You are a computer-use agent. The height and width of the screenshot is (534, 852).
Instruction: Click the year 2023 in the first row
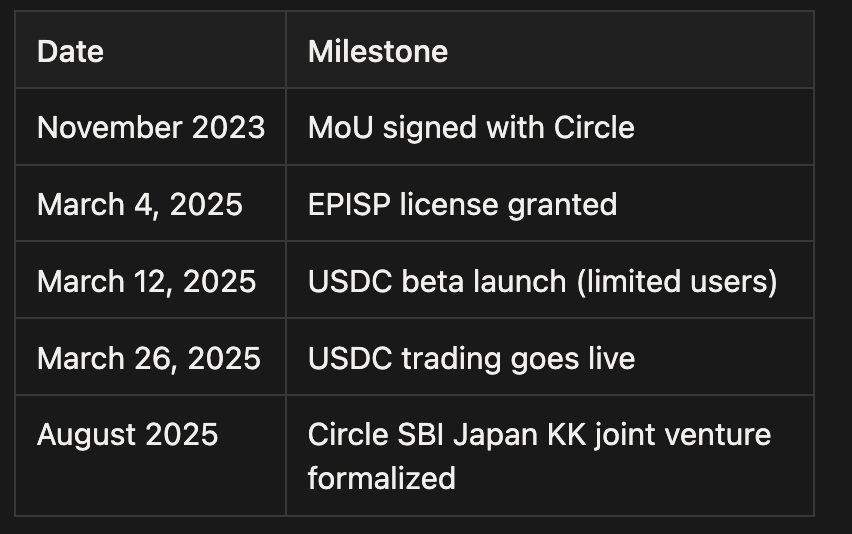click(x=230, y=128)
